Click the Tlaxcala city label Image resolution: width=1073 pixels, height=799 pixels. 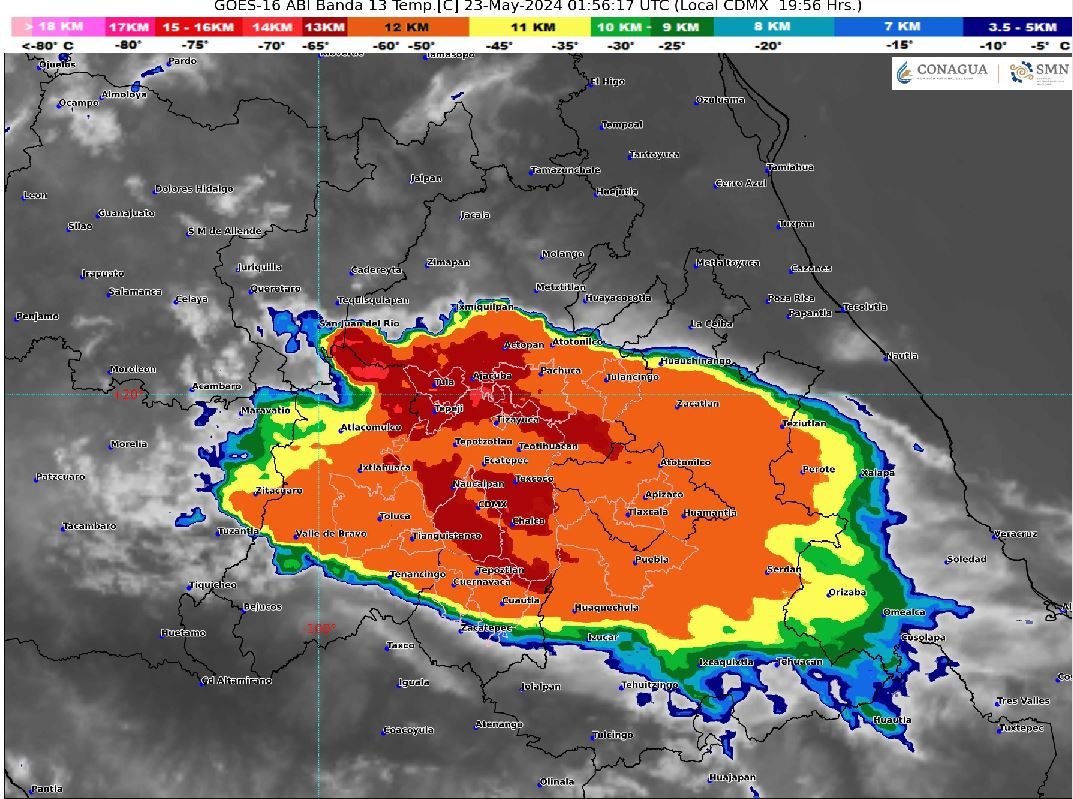point(647,512)
